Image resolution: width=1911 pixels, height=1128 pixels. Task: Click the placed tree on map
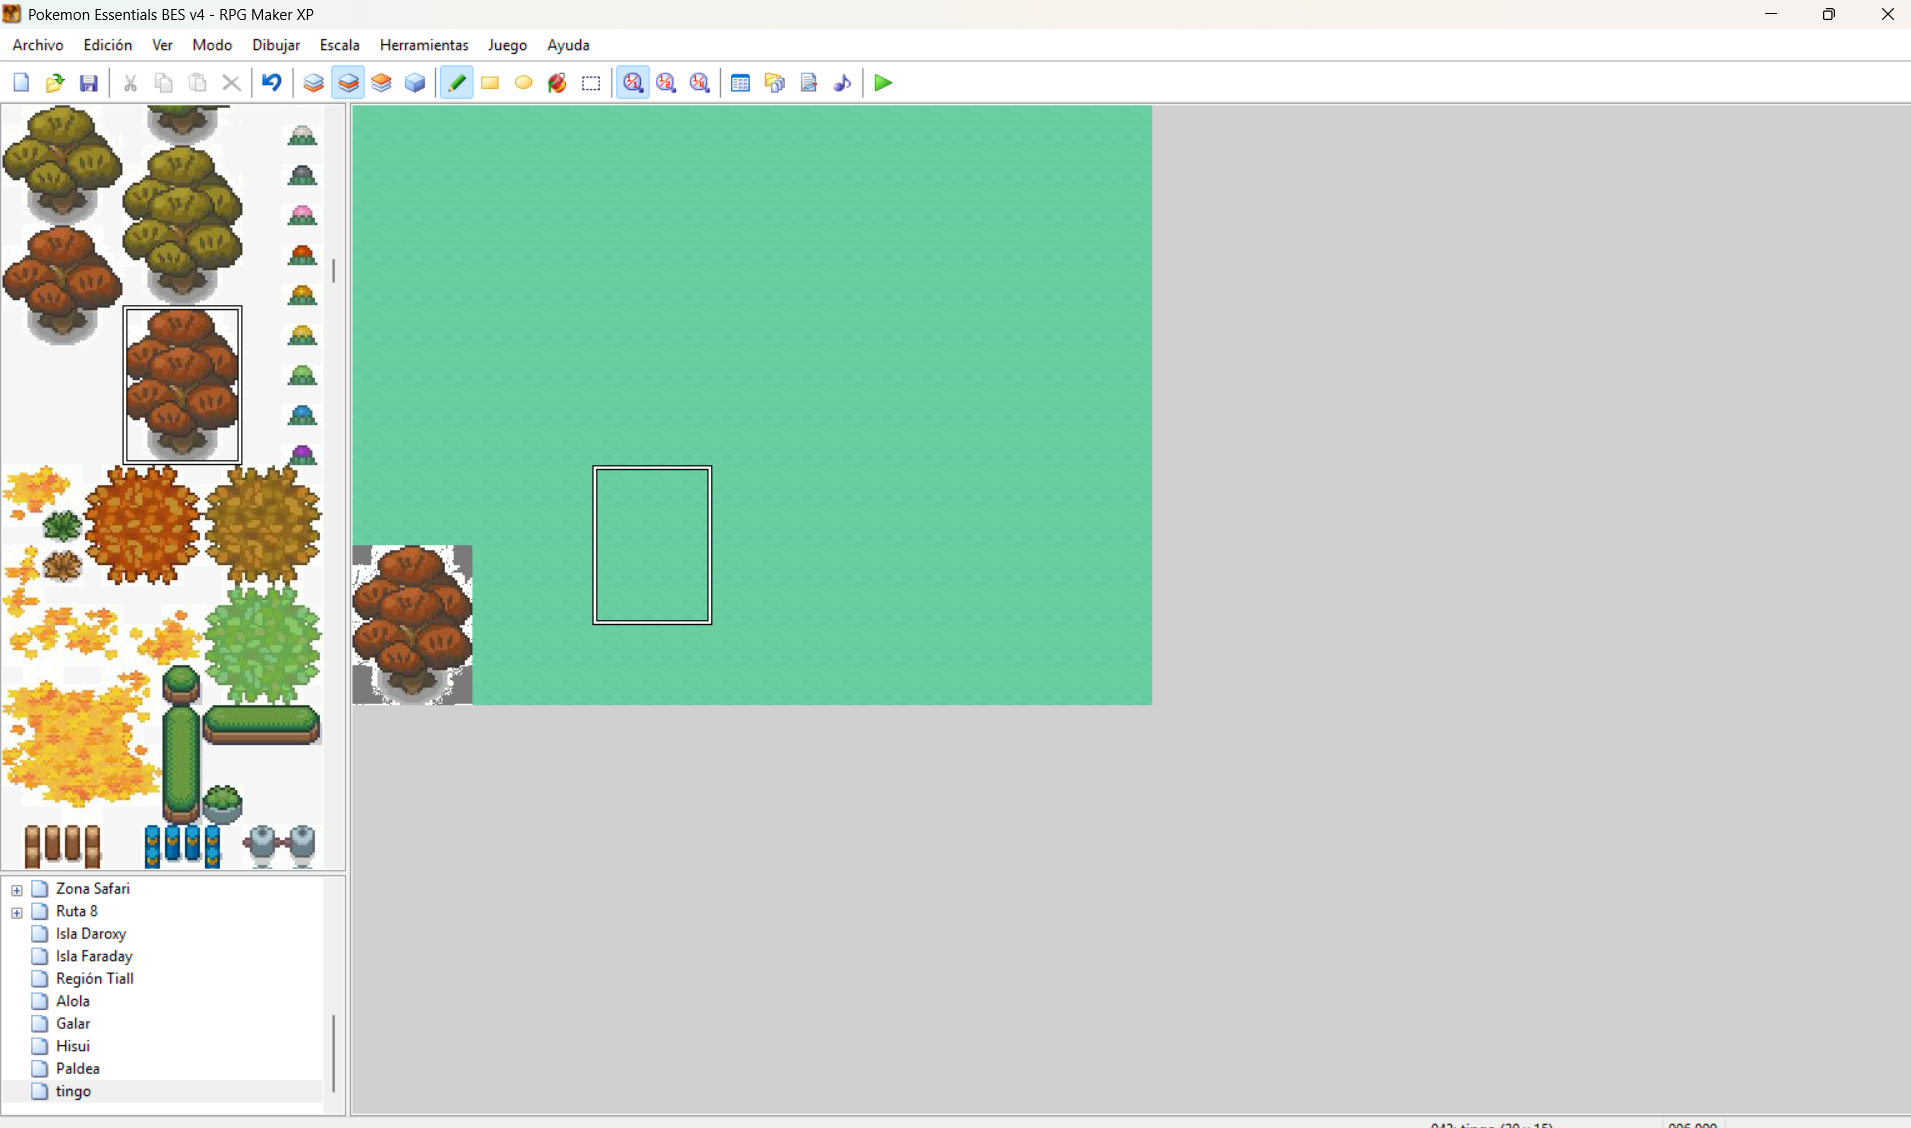tap(412, 625)
